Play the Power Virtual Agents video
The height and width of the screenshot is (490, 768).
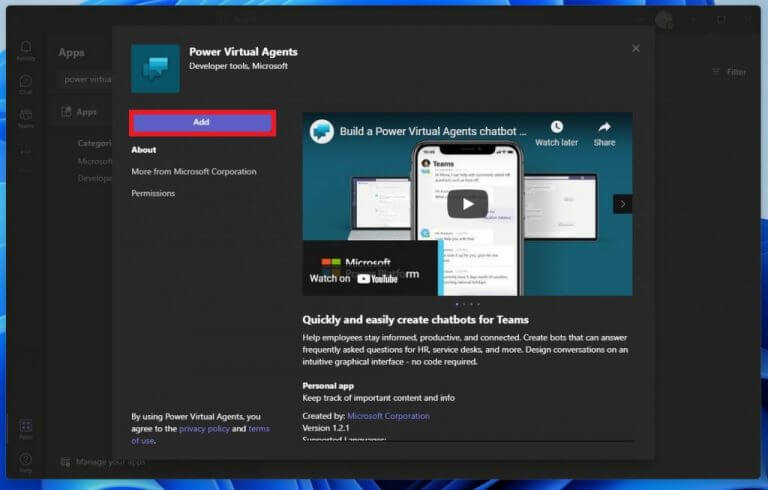click(467, 204)
